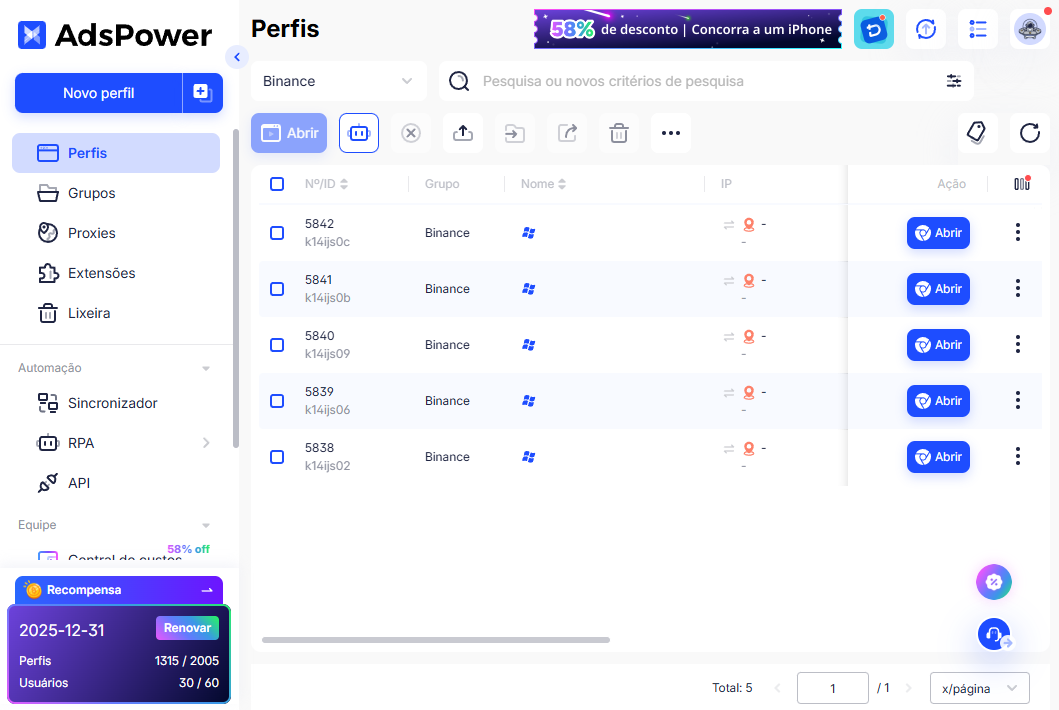Click the Renovar button
Viewport: 1059px width, 710px height.
point(187,628)
